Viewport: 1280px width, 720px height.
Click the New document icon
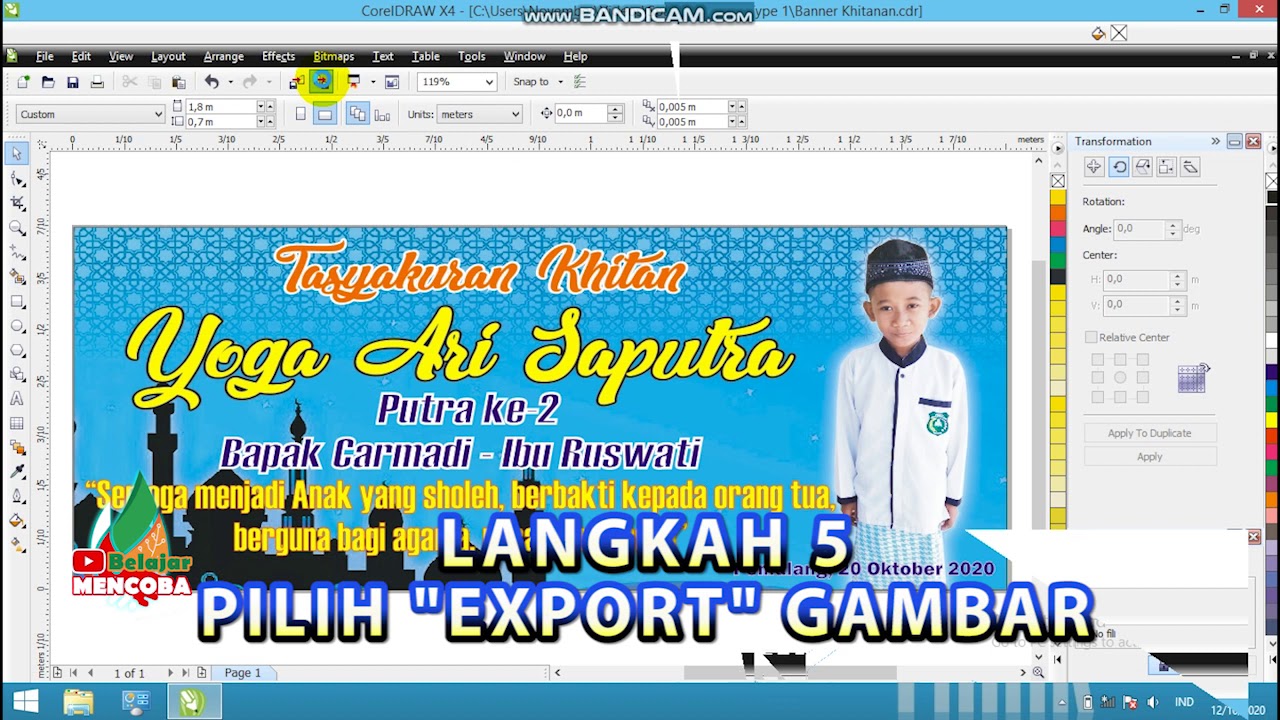(x=23, y=82)
